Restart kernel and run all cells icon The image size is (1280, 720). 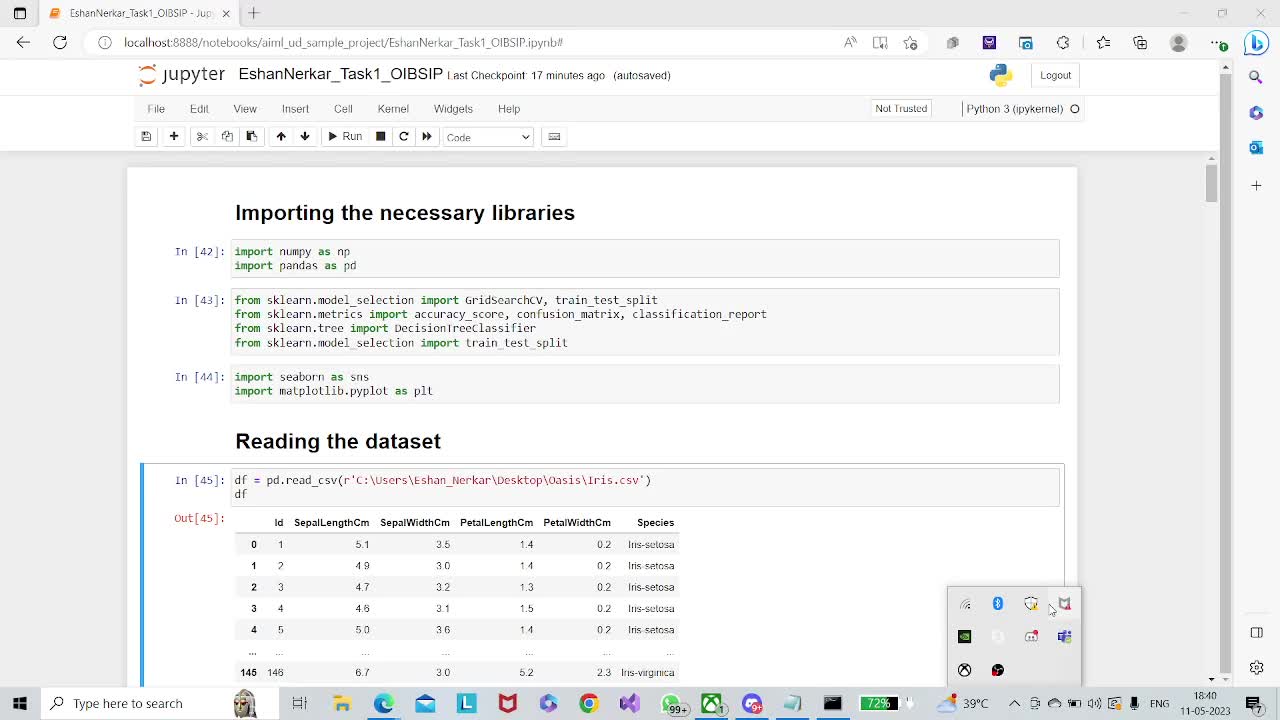click(427, 137)
